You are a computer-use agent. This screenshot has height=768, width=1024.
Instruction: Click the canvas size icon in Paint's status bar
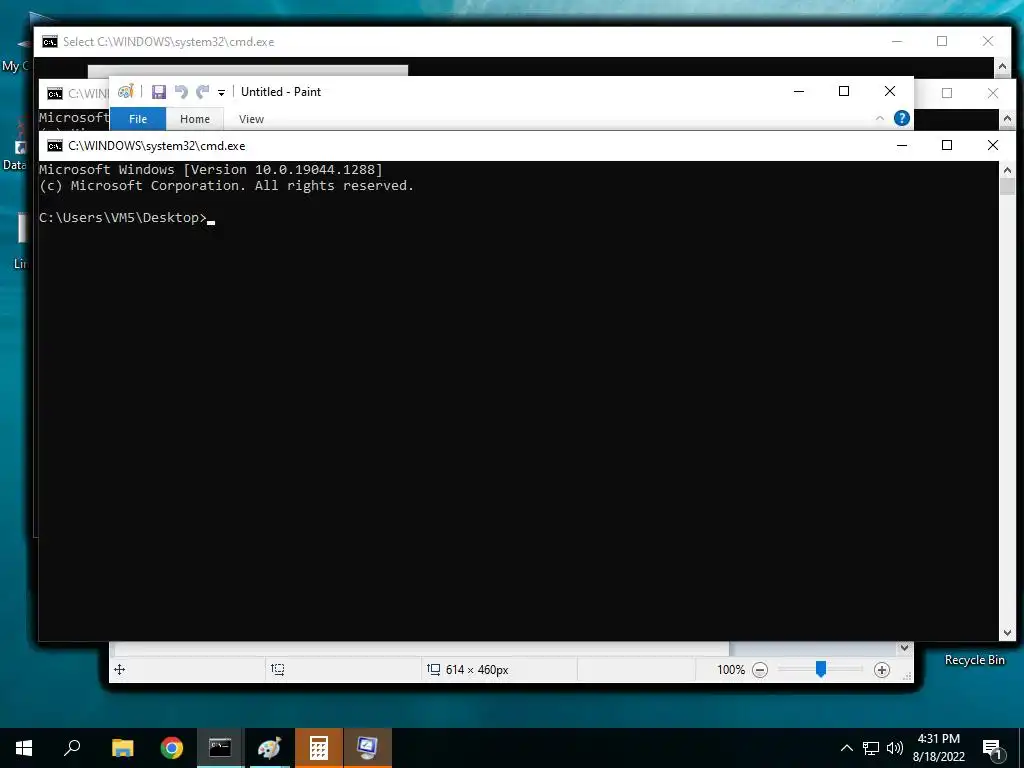tap(434, 669)
